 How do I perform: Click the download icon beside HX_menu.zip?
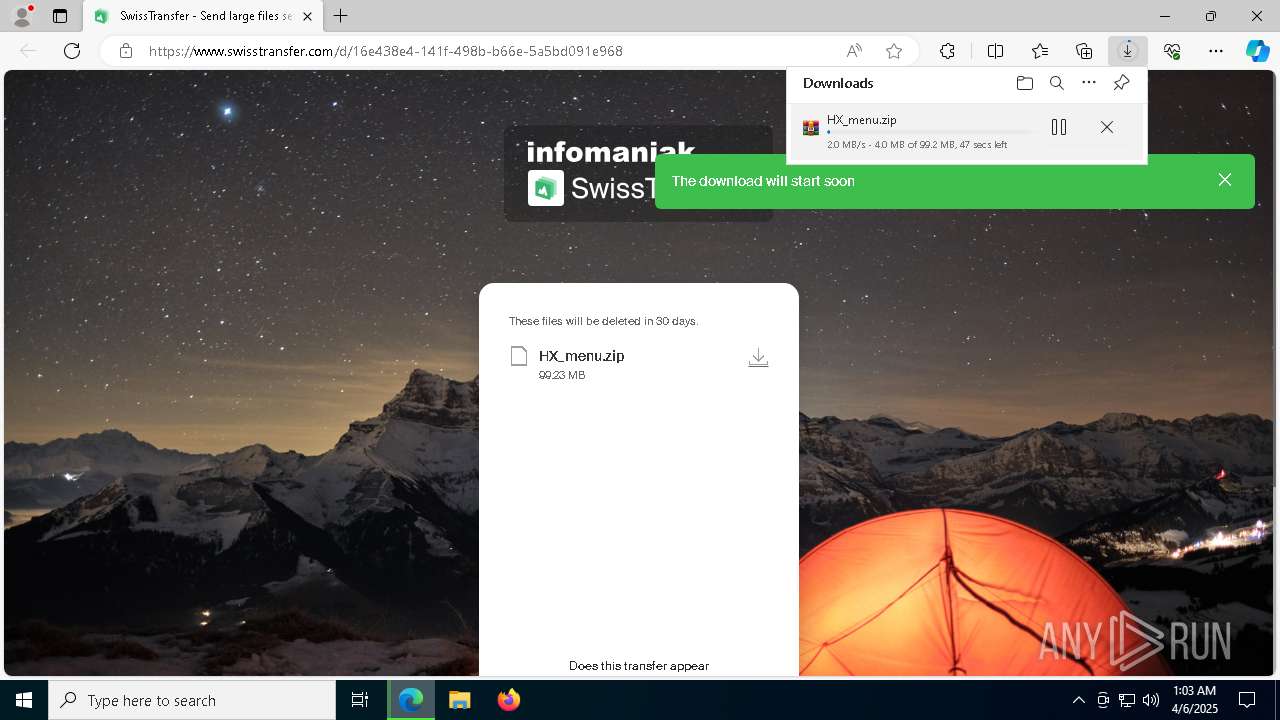758,358
